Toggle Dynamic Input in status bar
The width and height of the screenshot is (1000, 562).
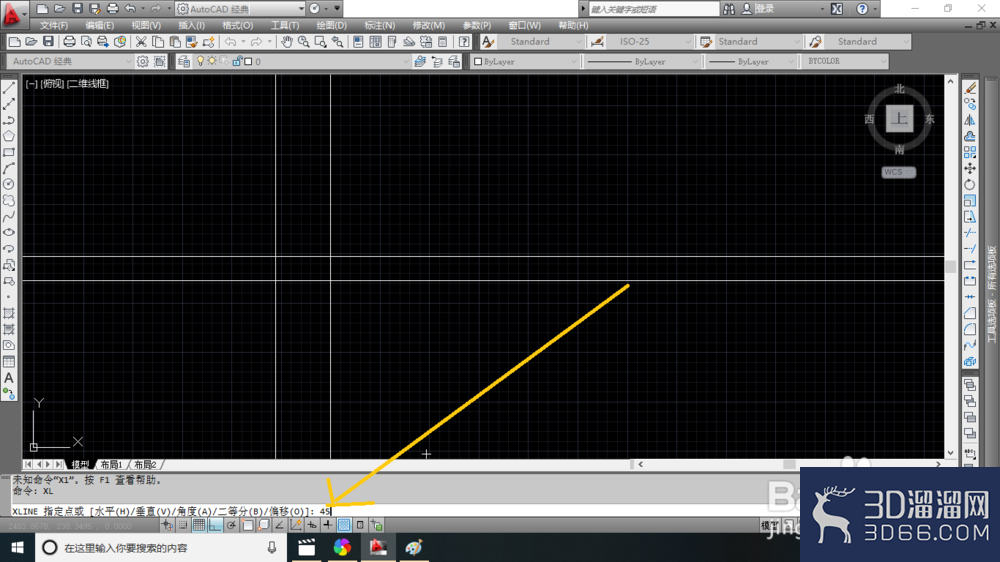tap(312, 525)
